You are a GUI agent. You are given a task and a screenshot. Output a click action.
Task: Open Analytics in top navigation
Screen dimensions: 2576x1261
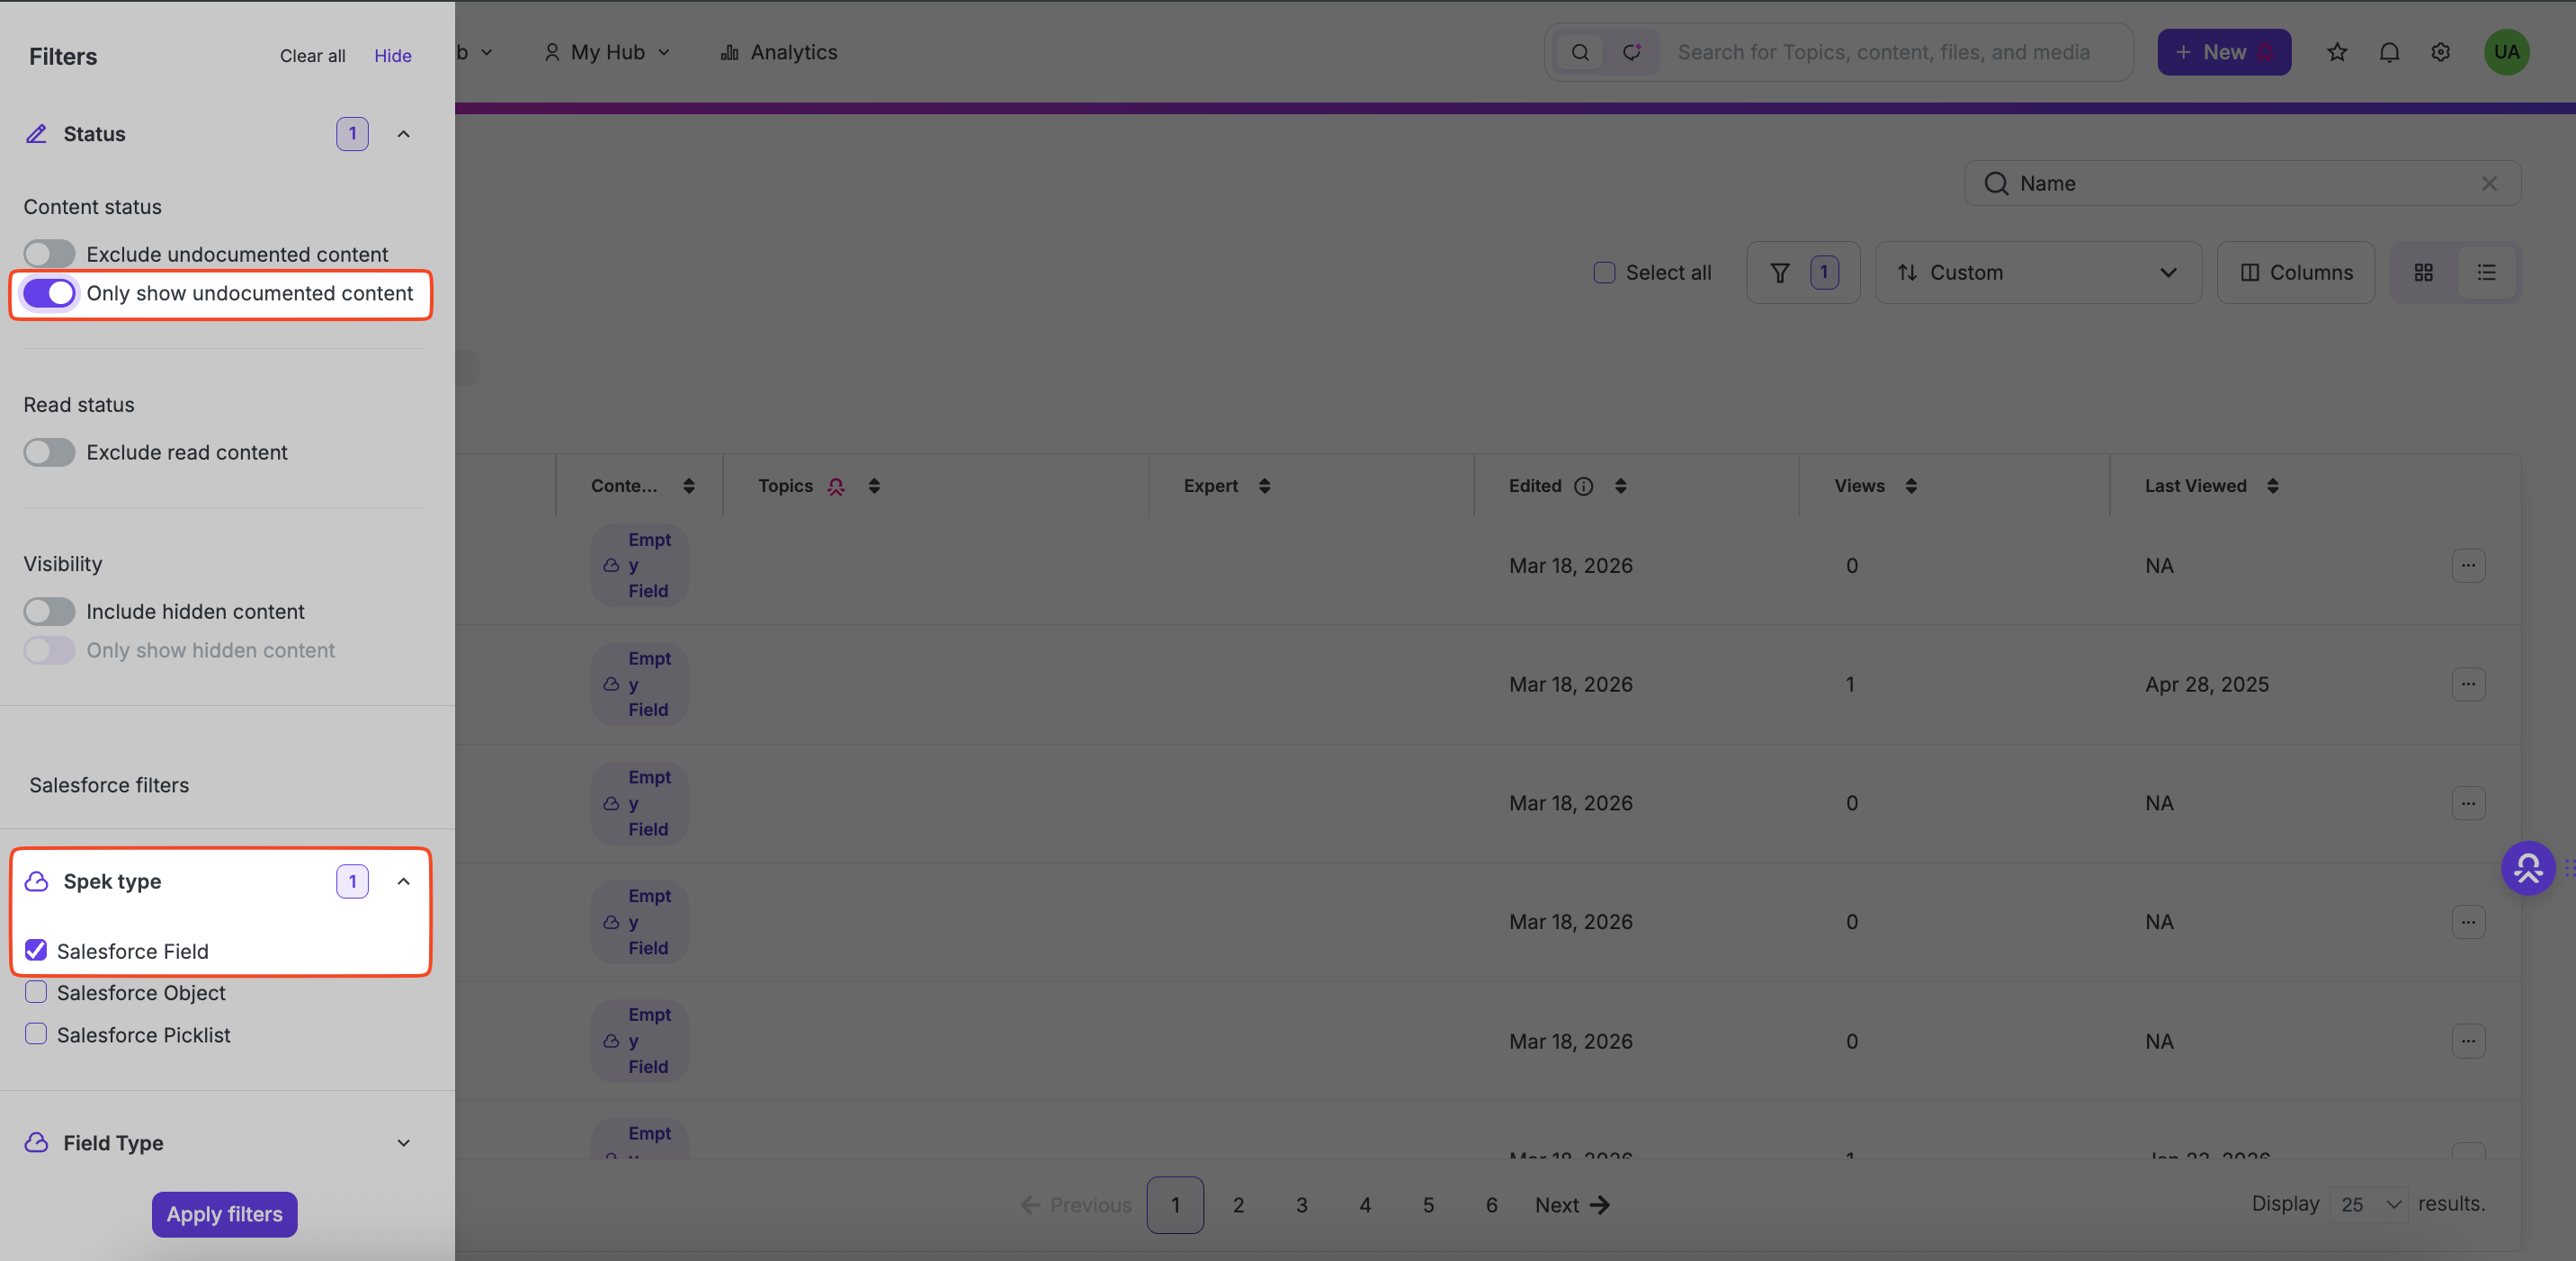coord(779,52)
